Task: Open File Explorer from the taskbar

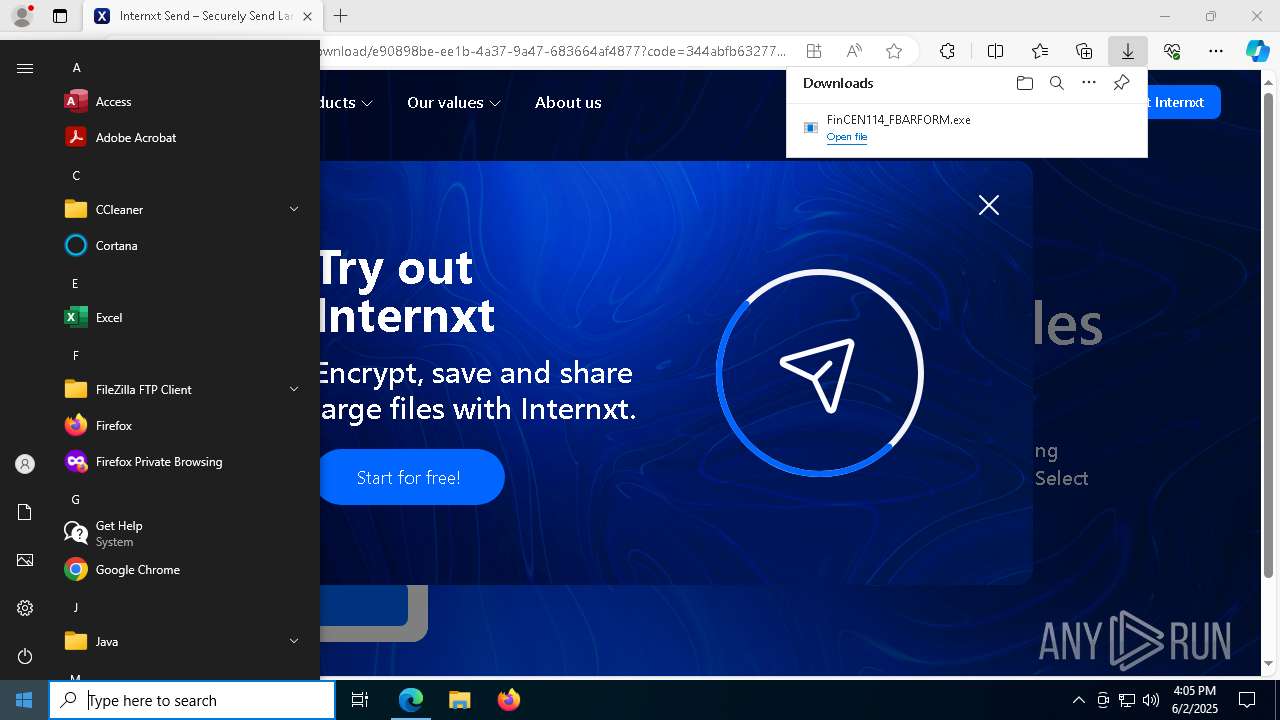Action: 459,700
